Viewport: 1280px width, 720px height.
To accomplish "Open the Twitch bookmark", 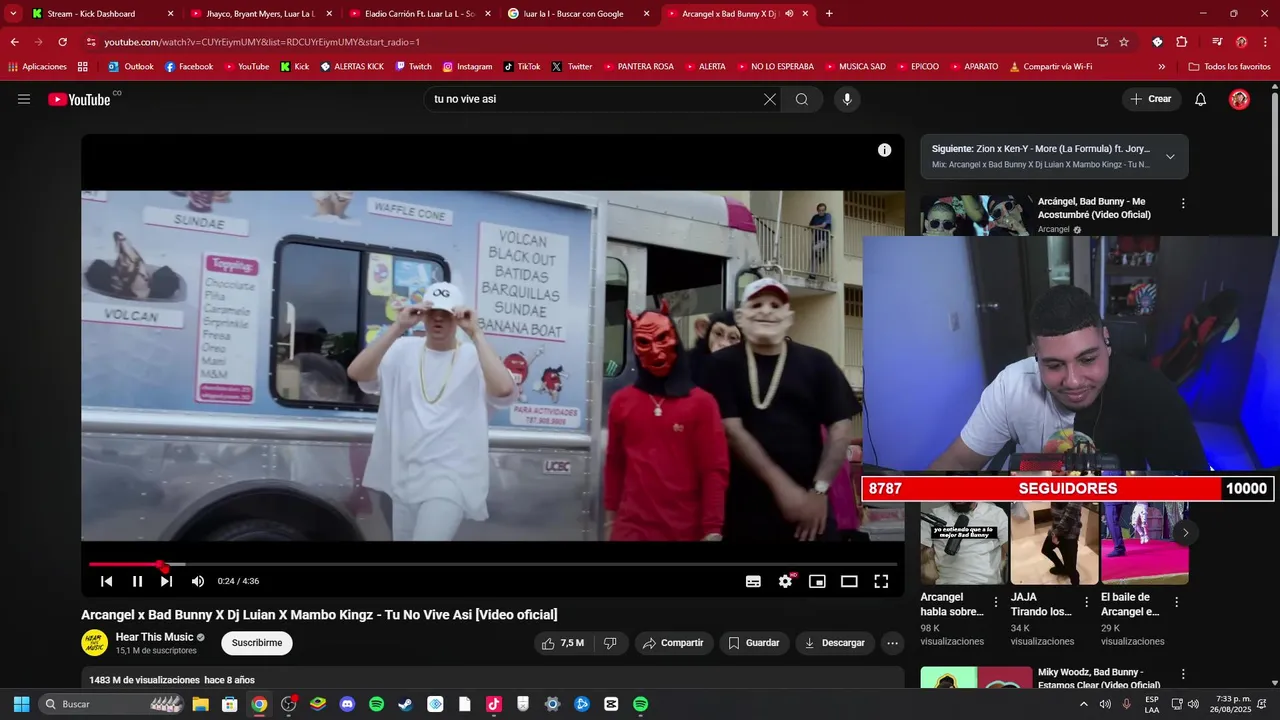I will 414,67.
